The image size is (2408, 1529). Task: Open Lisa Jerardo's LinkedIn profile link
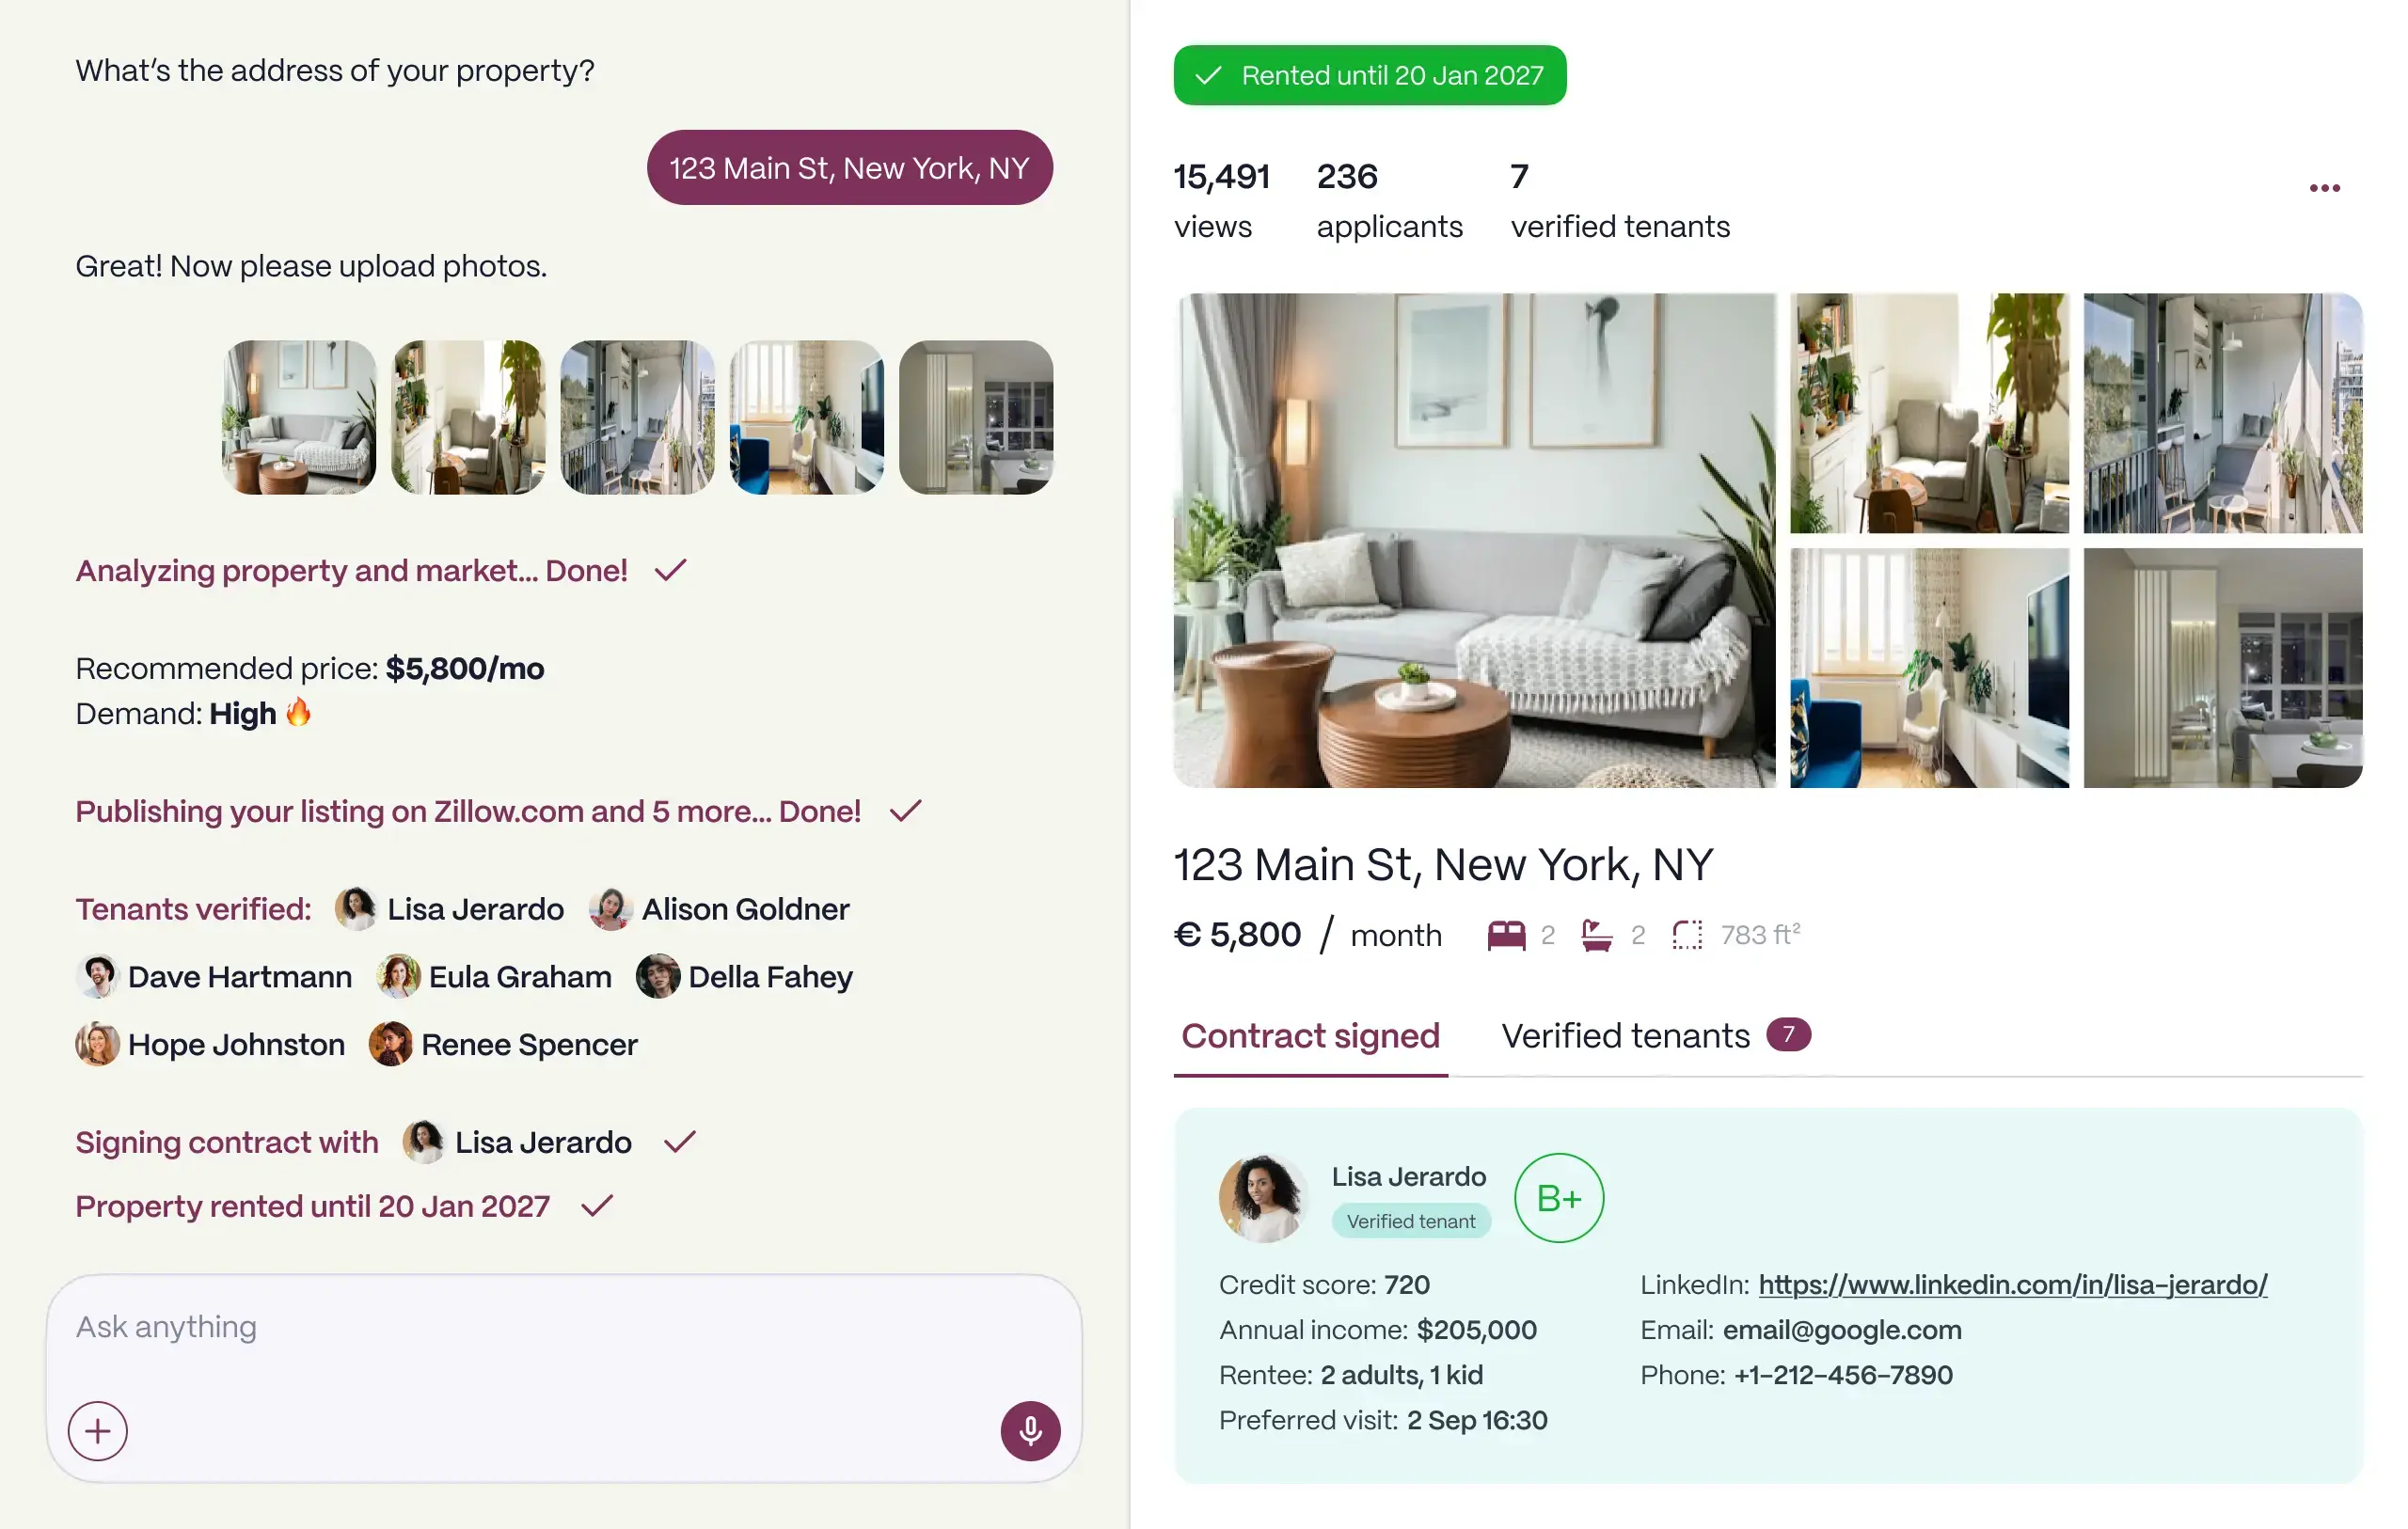tap(2012, 1285)
